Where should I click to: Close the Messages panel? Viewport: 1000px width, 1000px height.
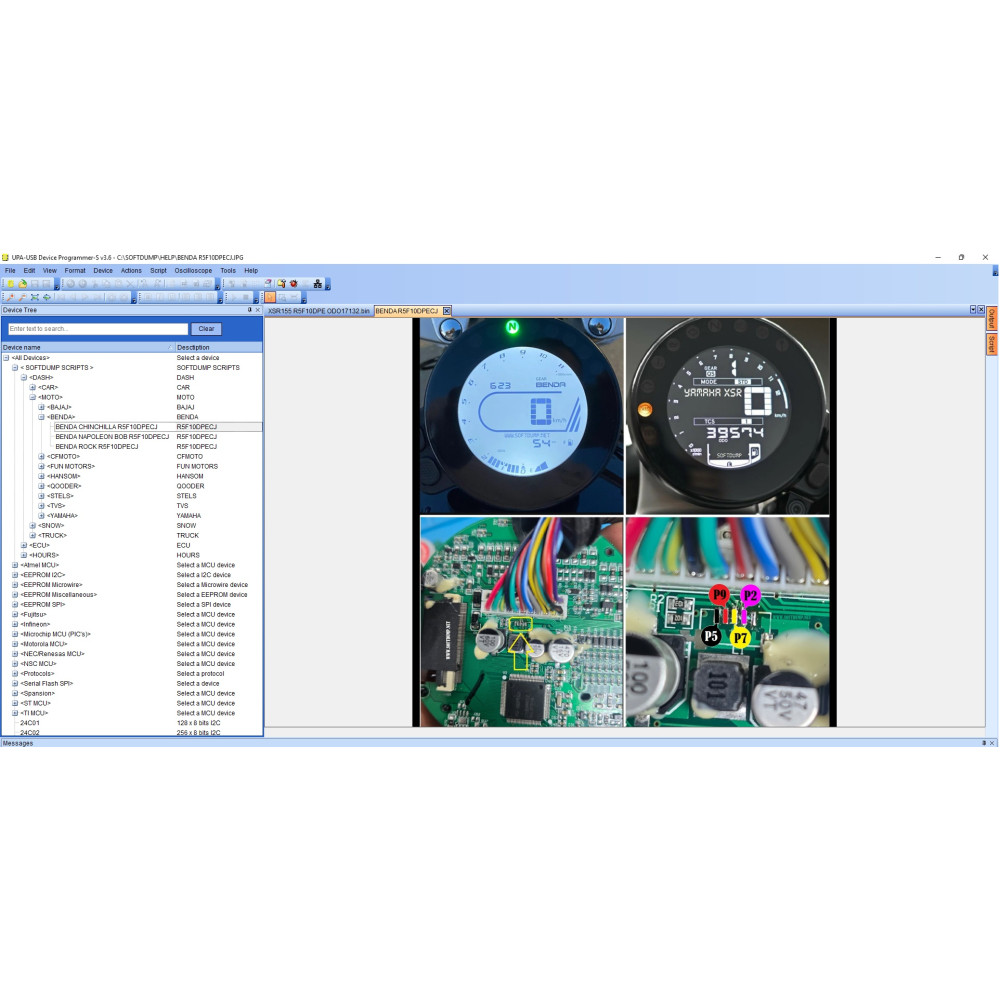pyautogui.click(x=992, y=743)
